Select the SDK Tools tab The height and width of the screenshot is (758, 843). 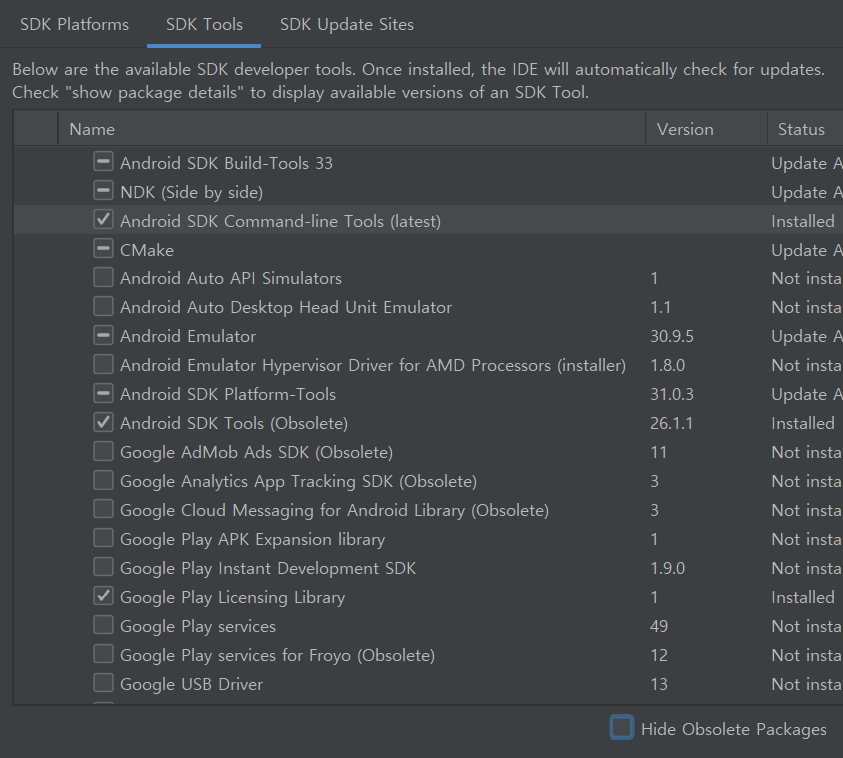pos(204,25)
